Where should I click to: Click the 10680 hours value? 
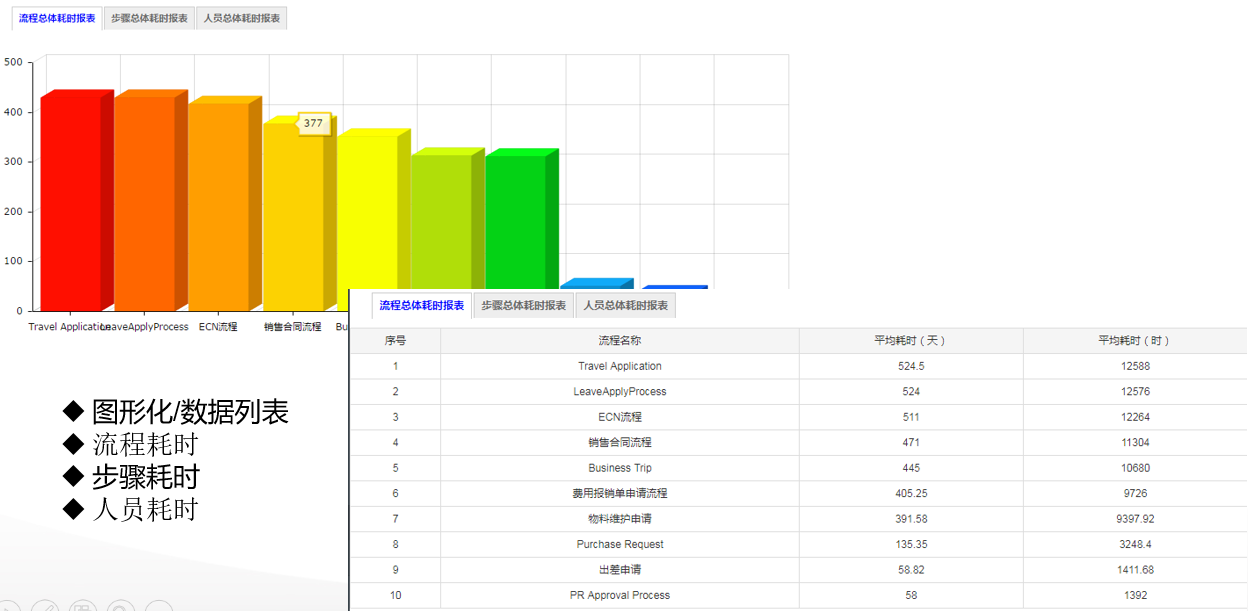(x=1135, y=468)
